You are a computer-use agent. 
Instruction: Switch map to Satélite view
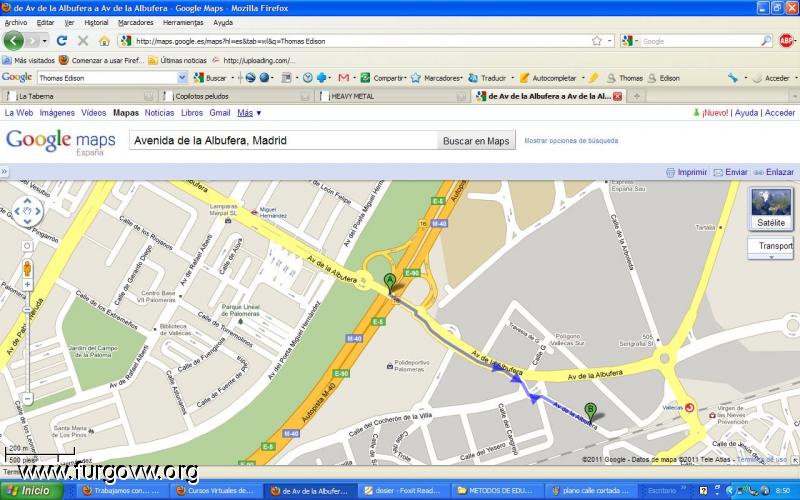click(x=770, y=209)
